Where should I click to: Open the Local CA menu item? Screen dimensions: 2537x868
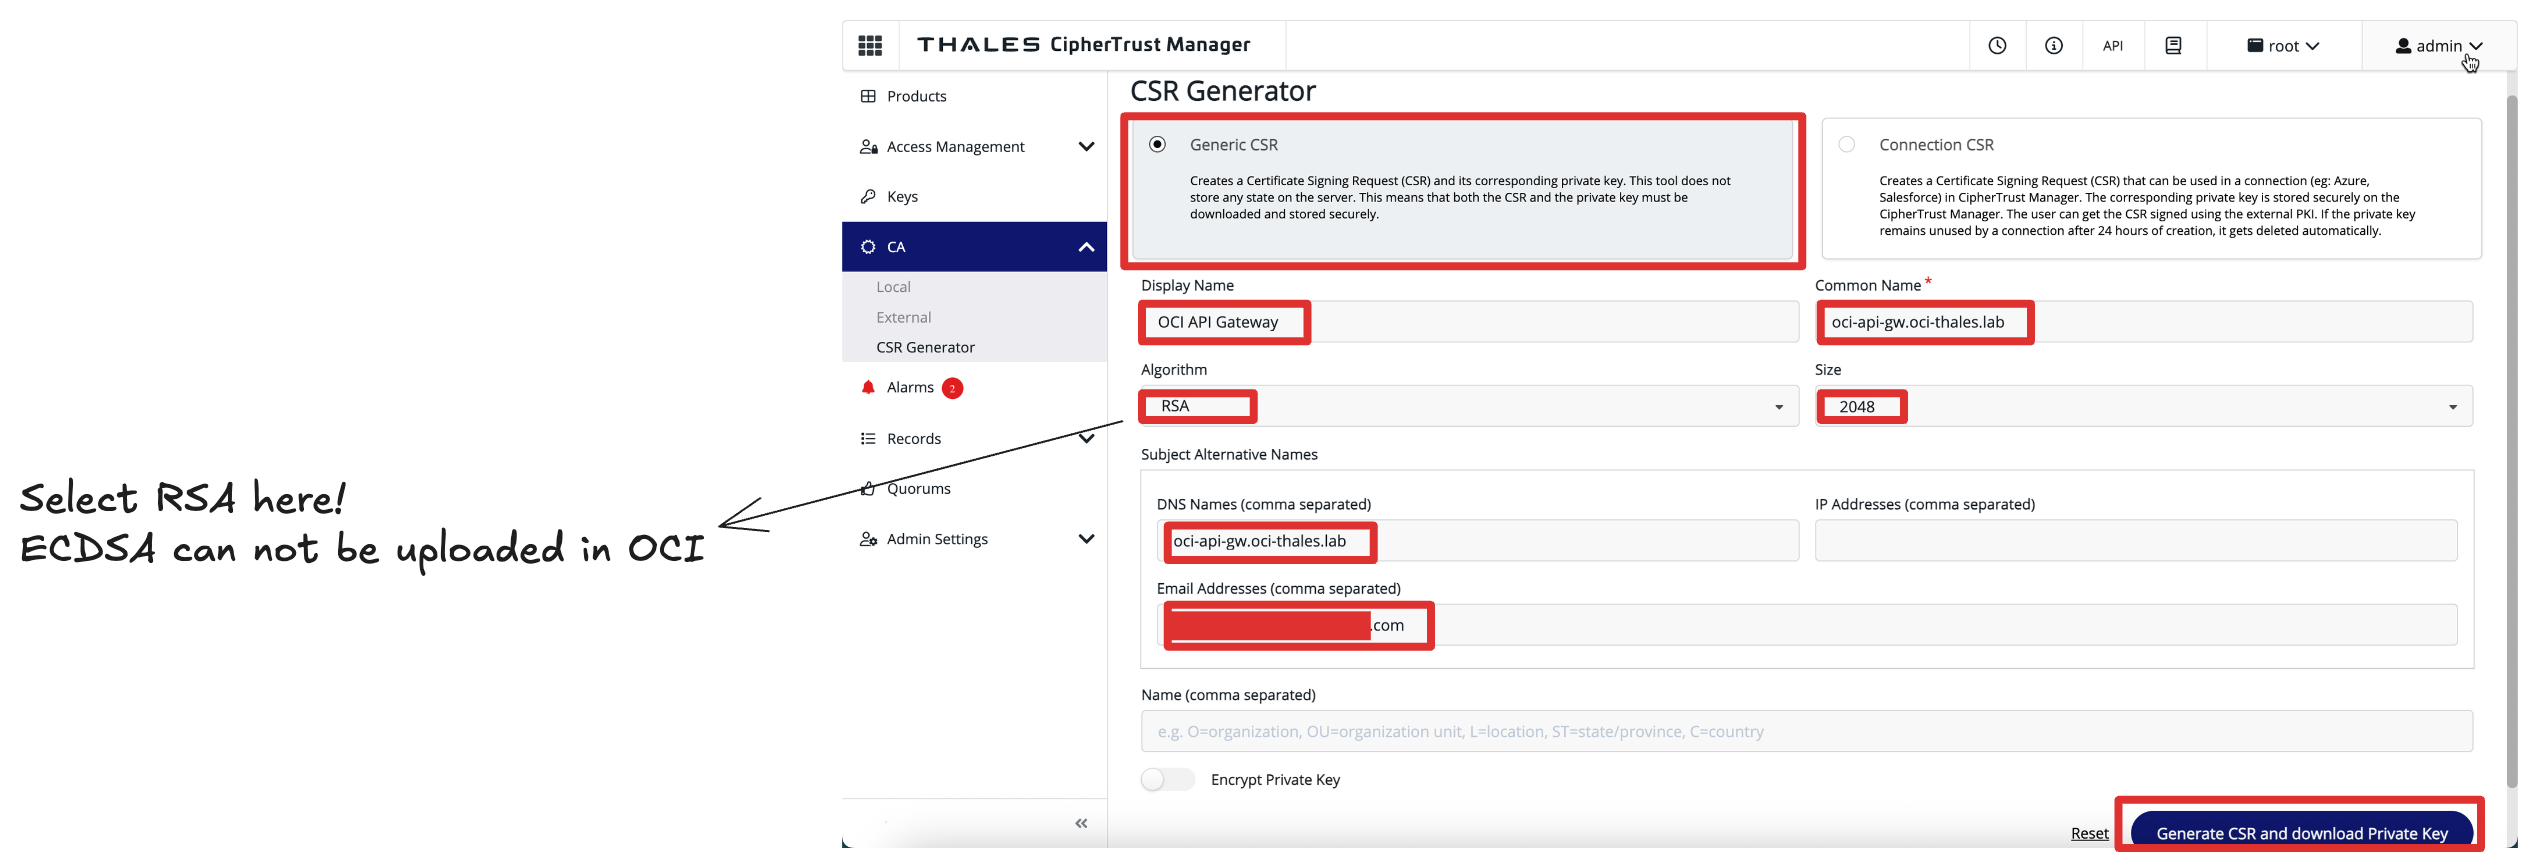coord(893,287)
